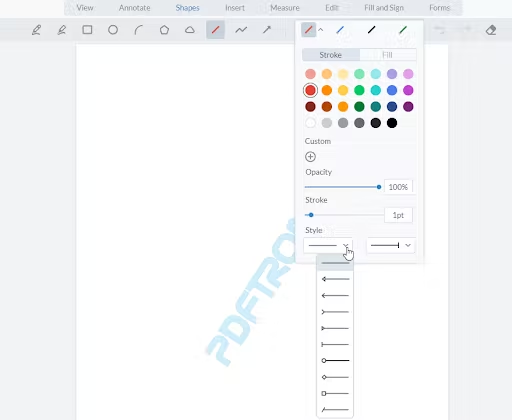Open the line end style dropdown

coord(391,245)
